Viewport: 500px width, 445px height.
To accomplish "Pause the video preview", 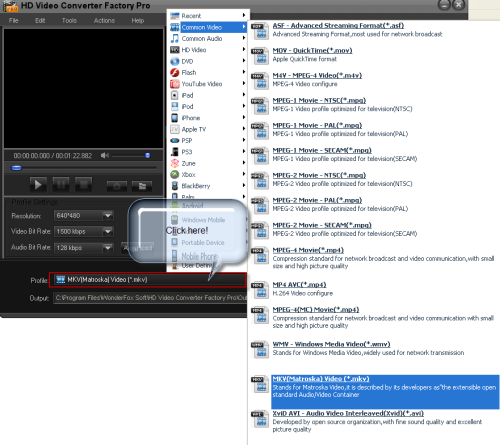I will pyautogui.click(x=61, y=185).
